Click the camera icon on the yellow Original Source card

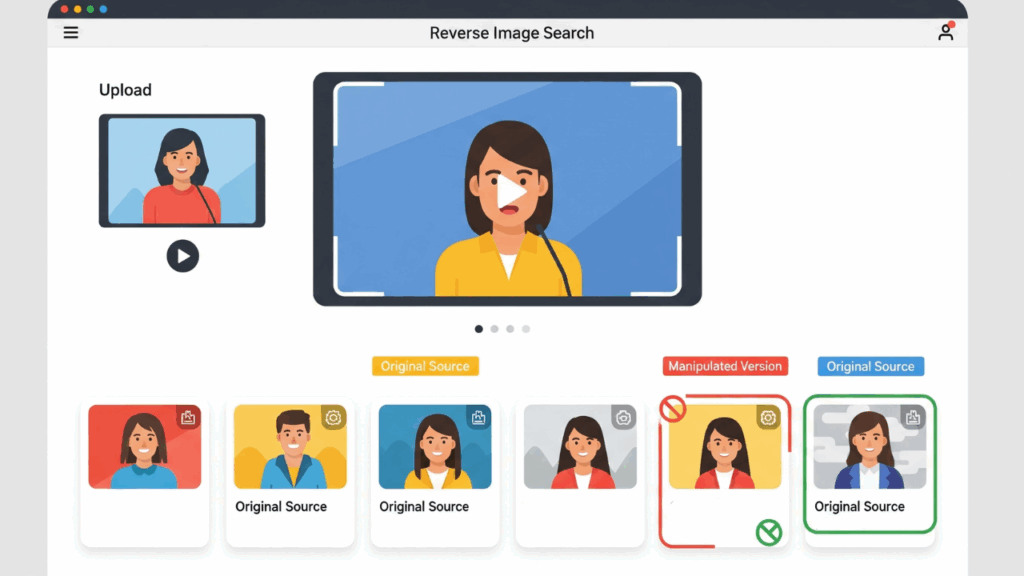(335, 417)
